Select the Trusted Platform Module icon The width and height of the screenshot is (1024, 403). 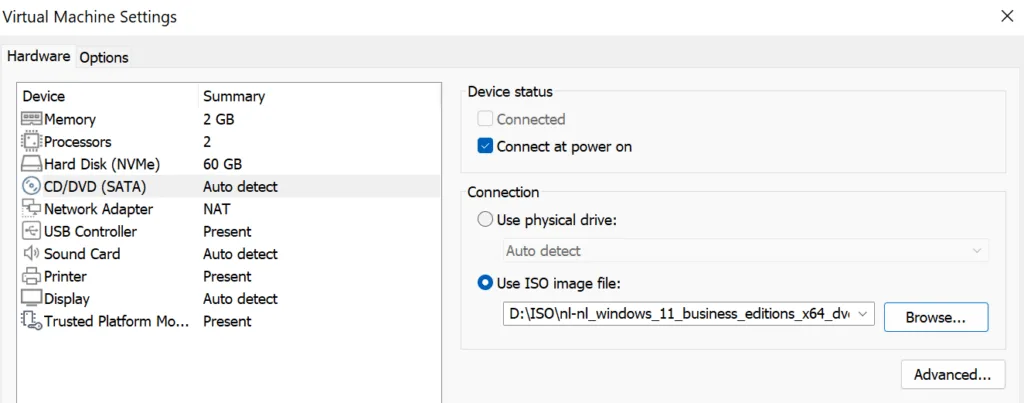pos(31,321)
